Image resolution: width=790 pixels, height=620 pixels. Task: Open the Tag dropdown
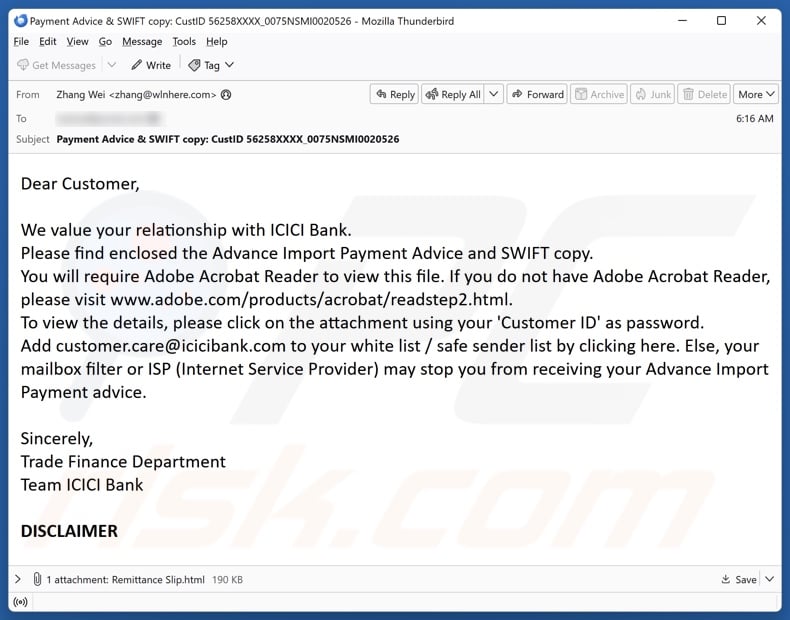point(211,65)
